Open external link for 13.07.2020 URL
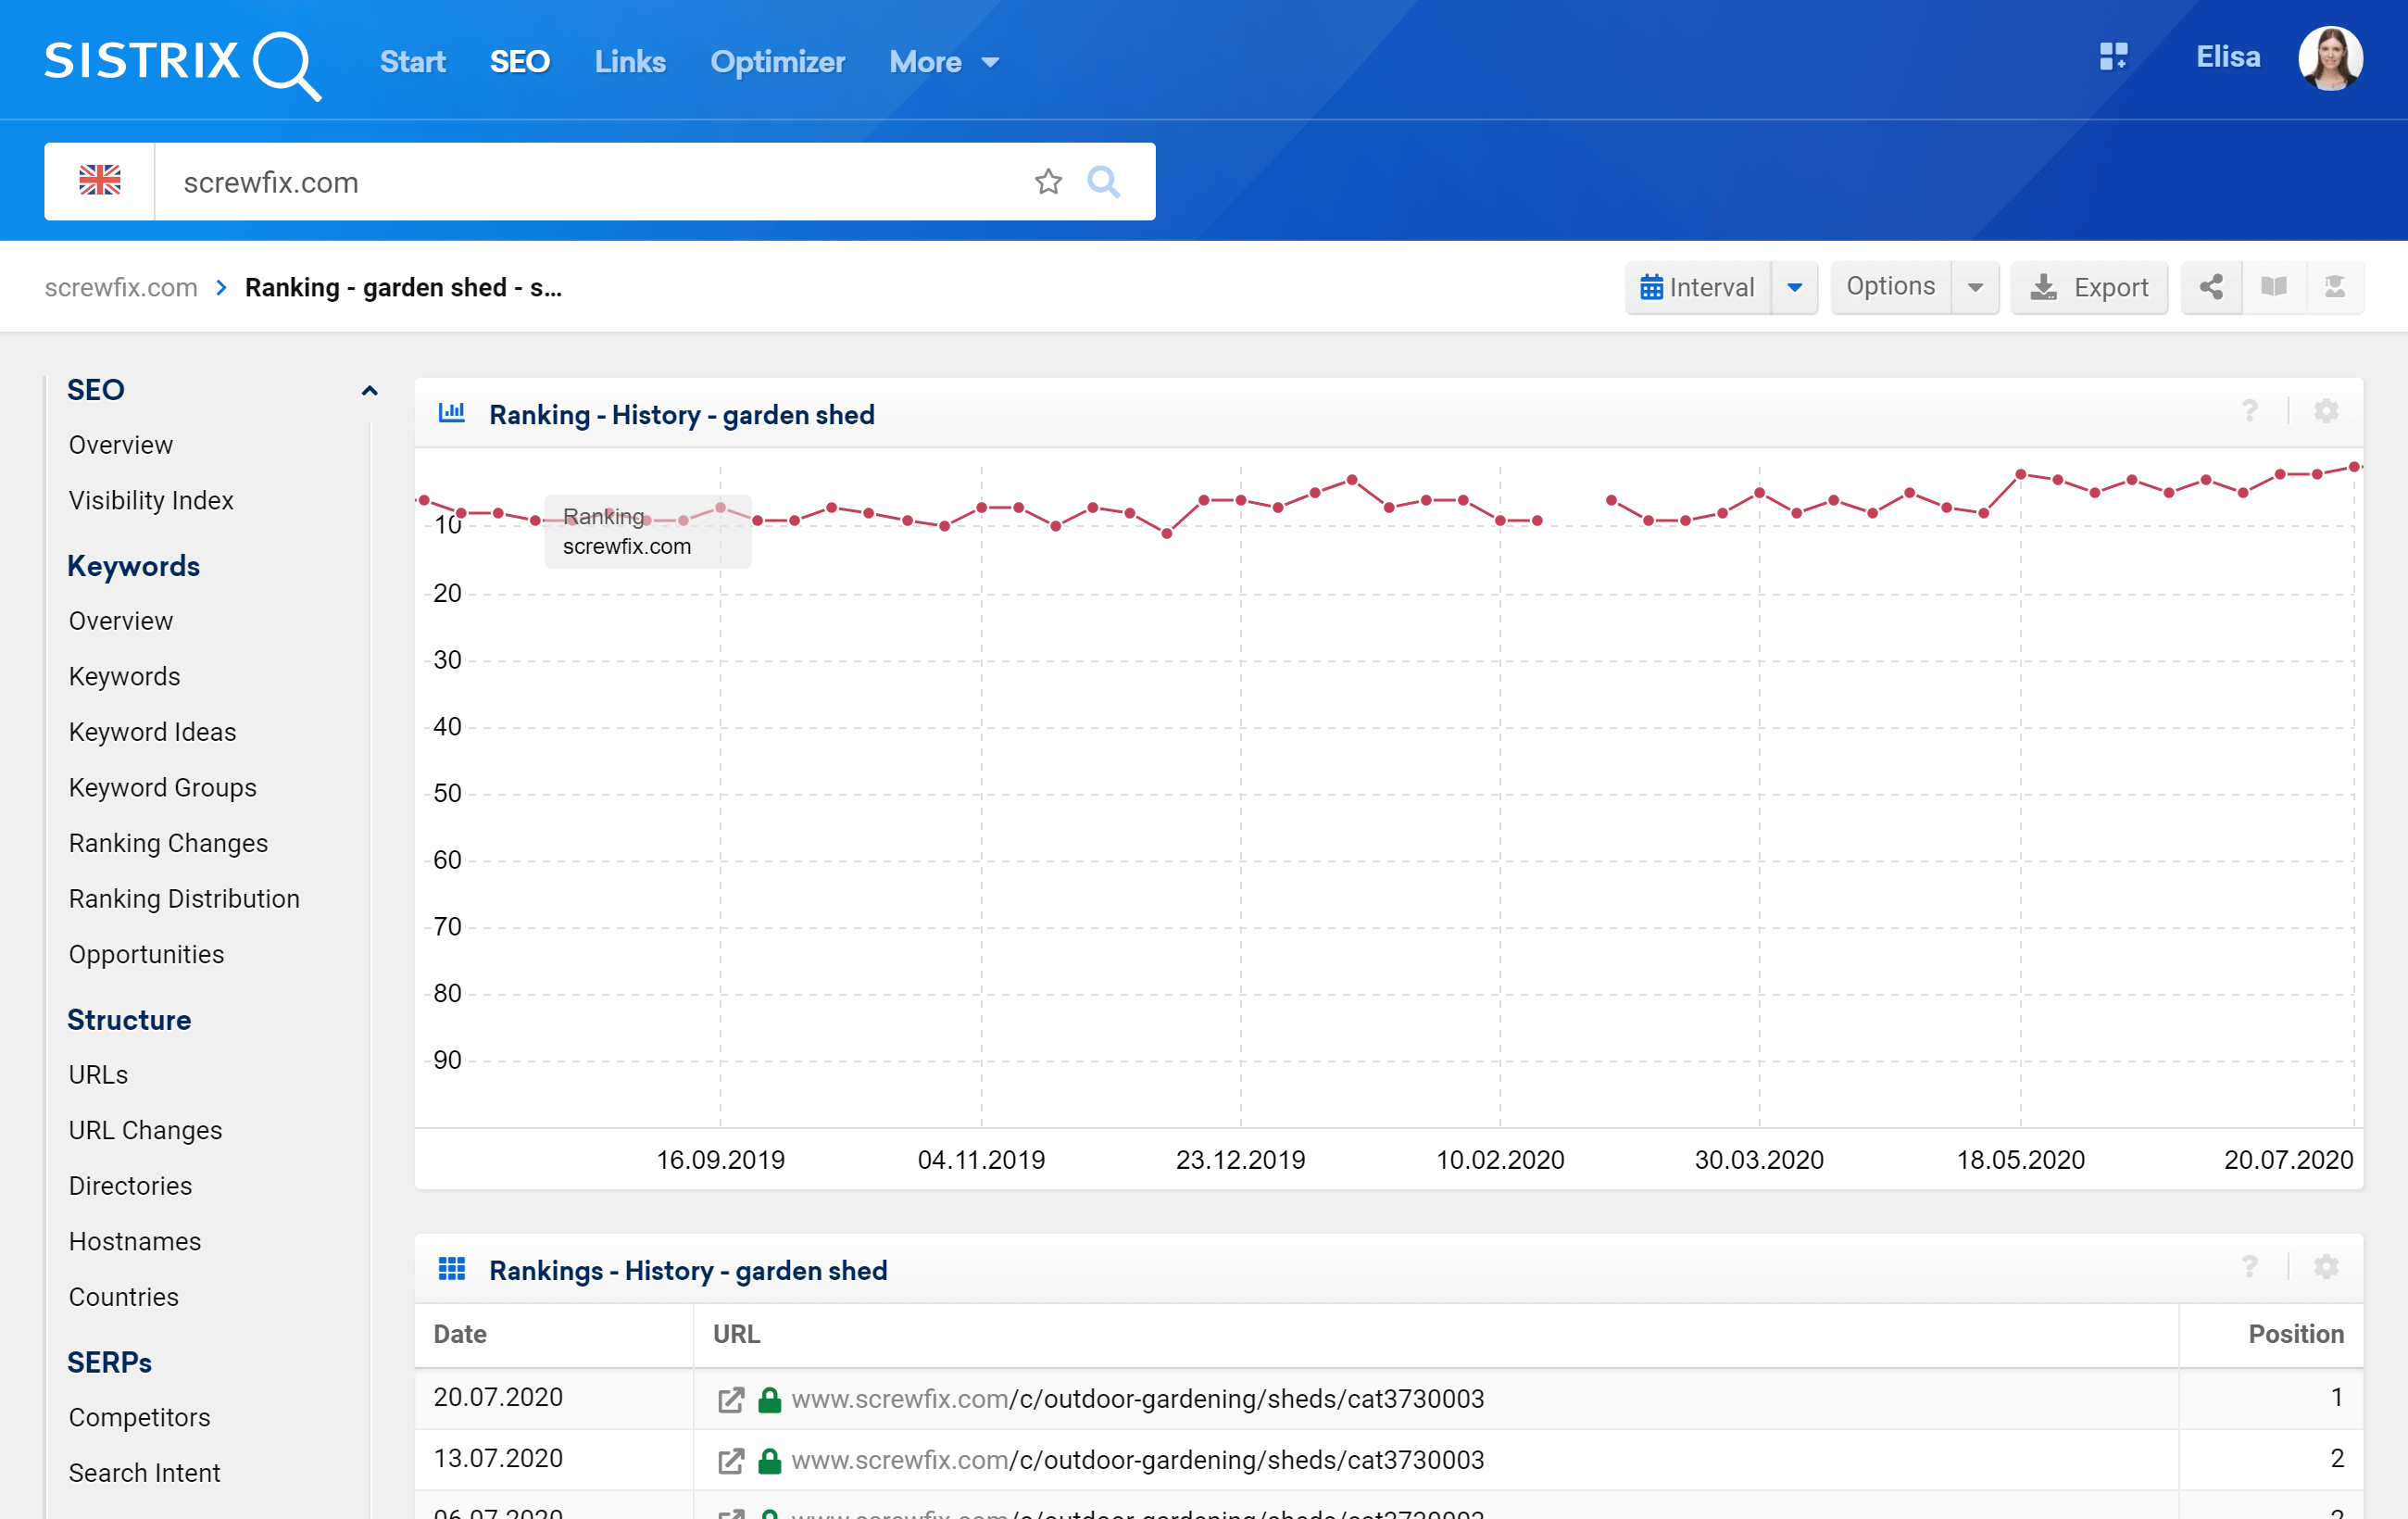Viewport: 2408px width, 1519px height. [731, 1461]
